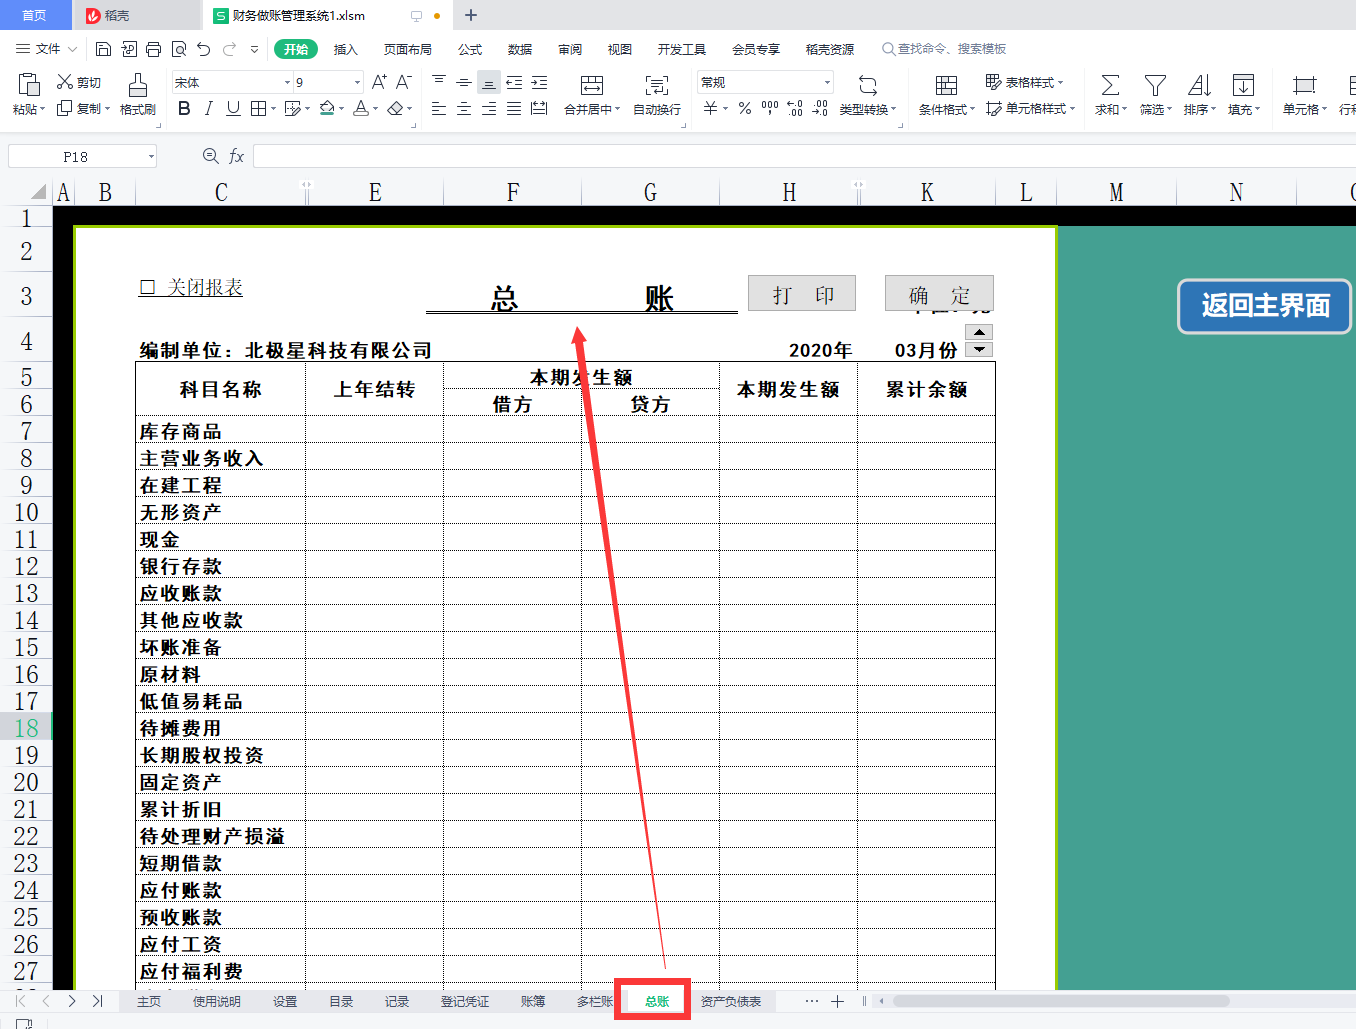This screenshot has height=1029, width=1356.
Task: Align text to top
Action: pyautogui.click(x=439, y=82)
